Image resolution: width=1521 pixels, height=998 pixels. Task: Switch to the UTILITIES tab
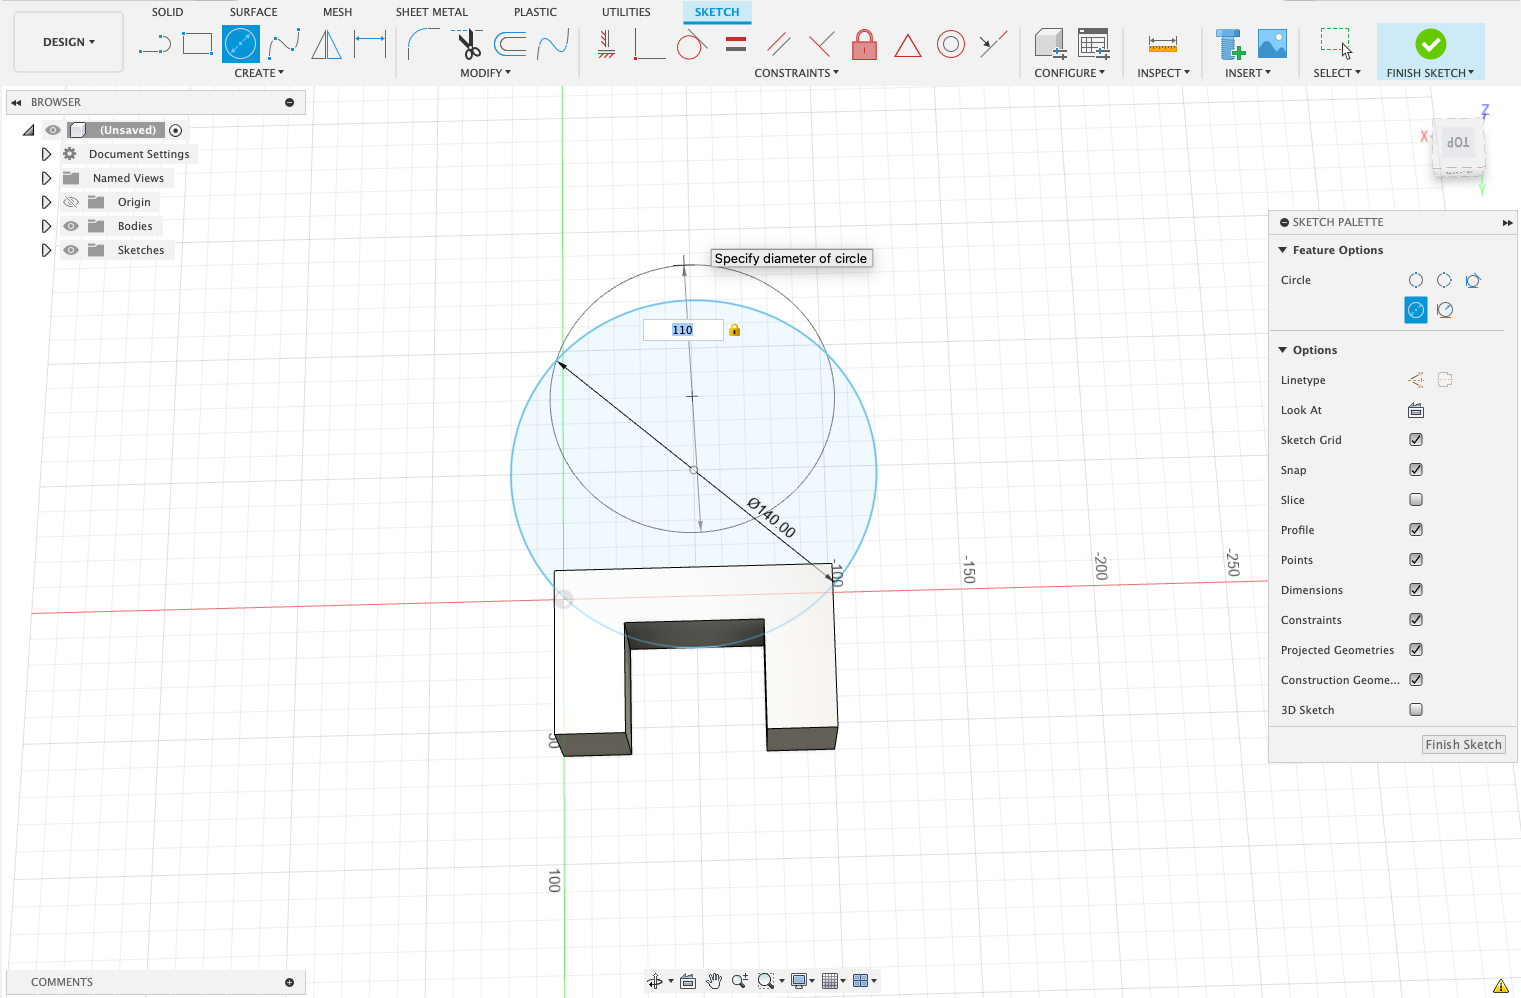coord(626,12)
